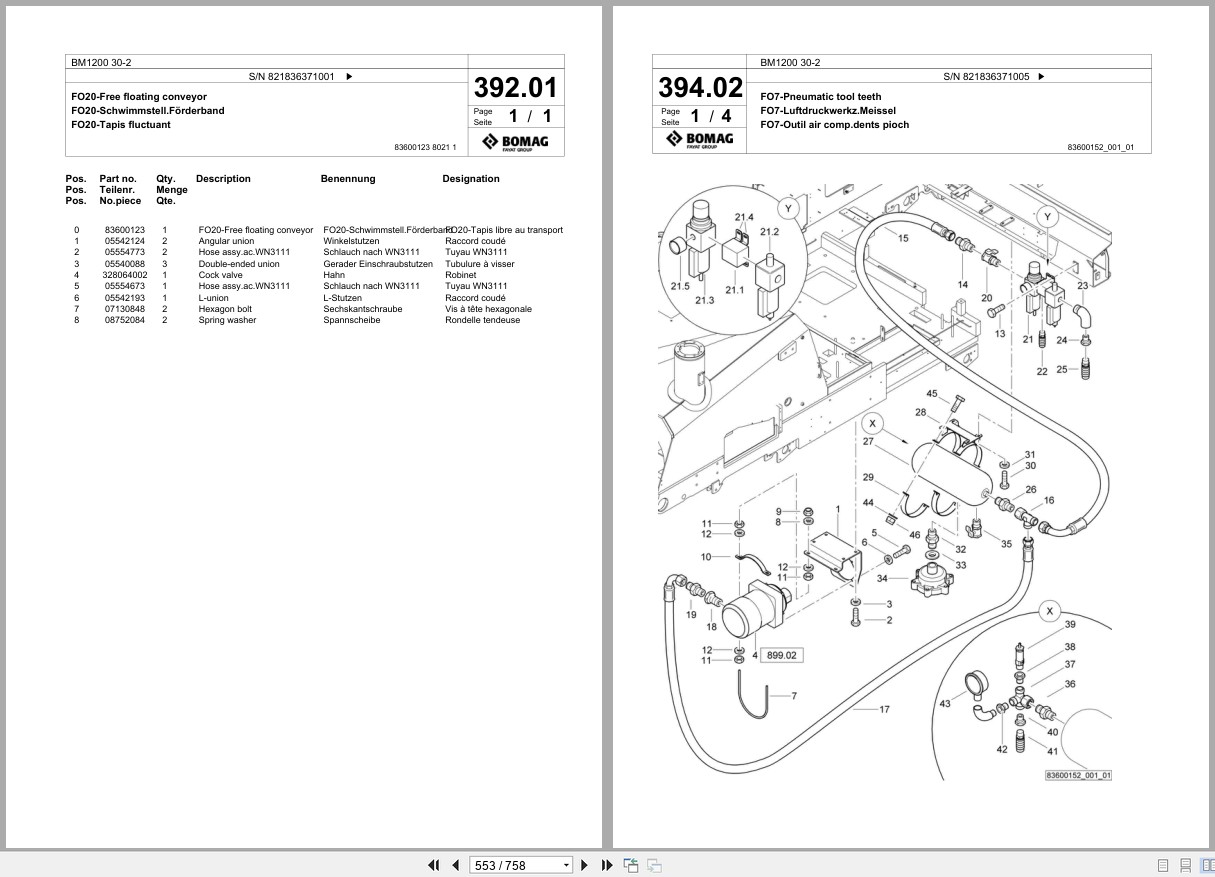
Task: Click the 'Cock valve' row description
Action: [x=220, y=275]
